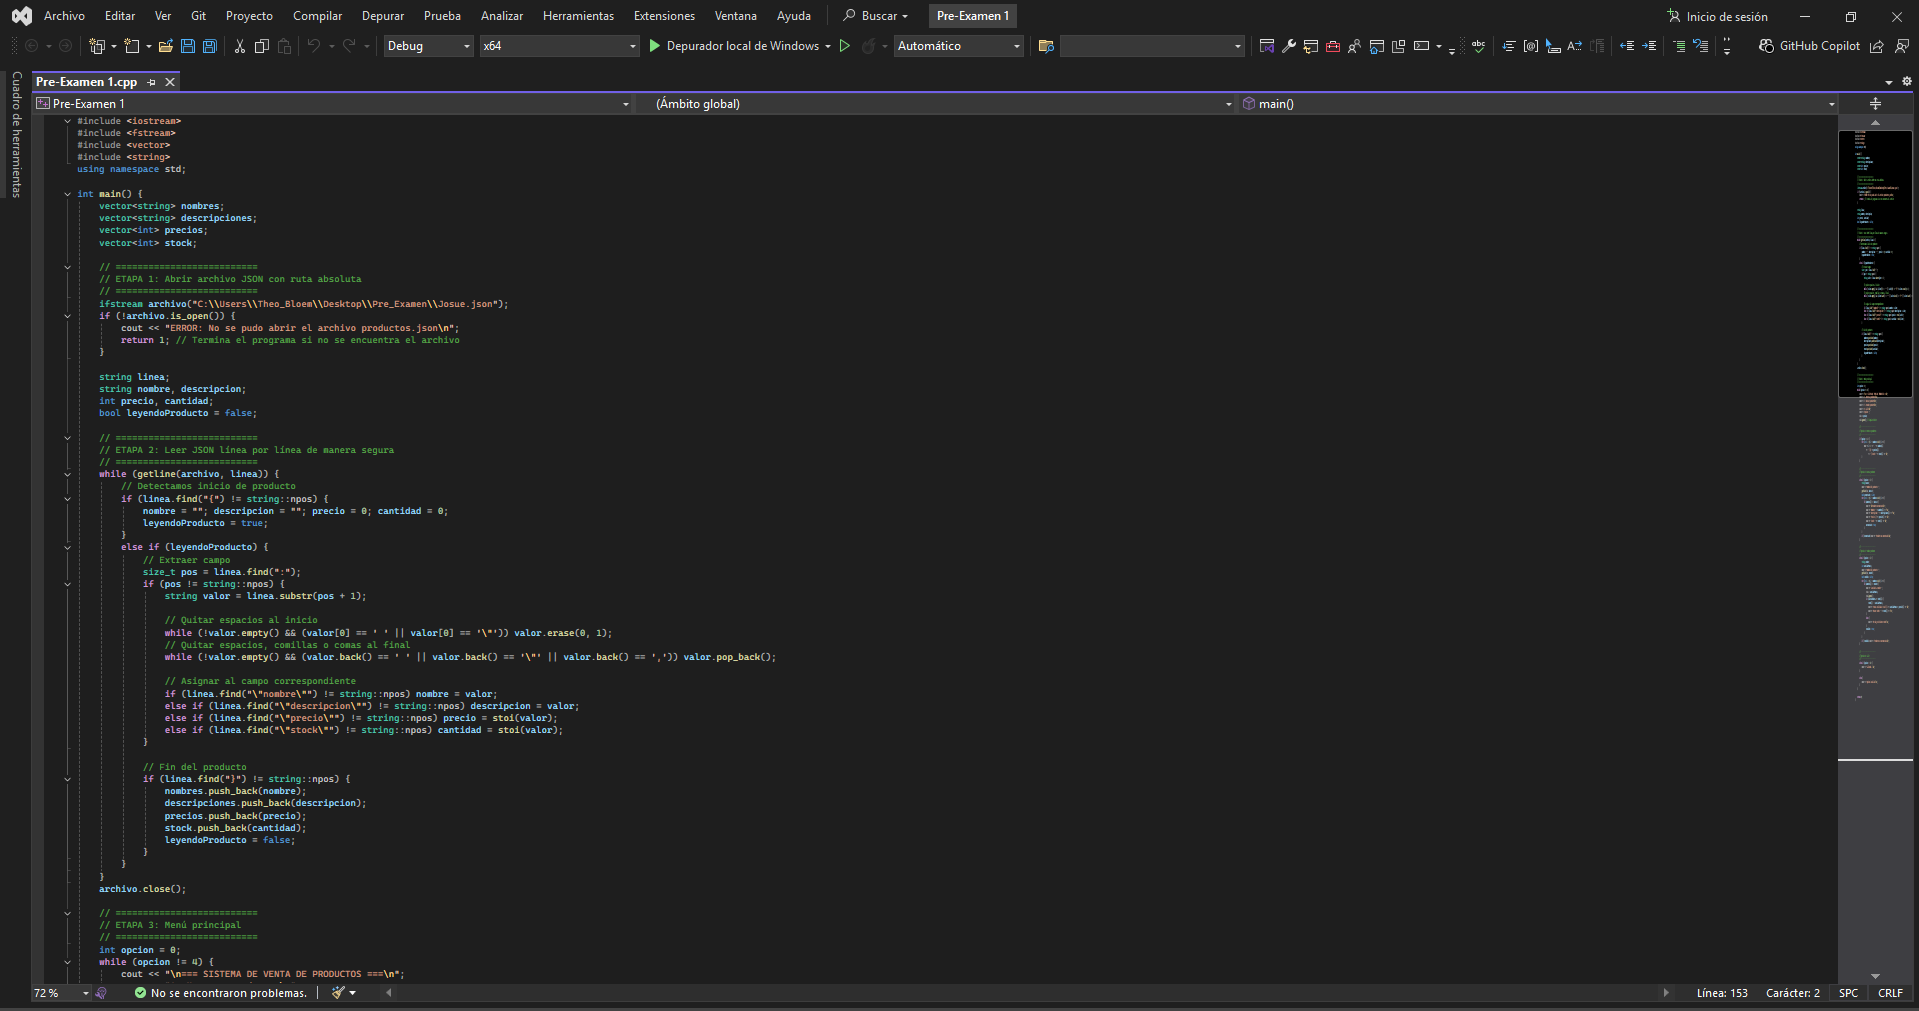1919x1011 pixels.
Task: Collapse the int main() code block
Action: tap(68, 194)
